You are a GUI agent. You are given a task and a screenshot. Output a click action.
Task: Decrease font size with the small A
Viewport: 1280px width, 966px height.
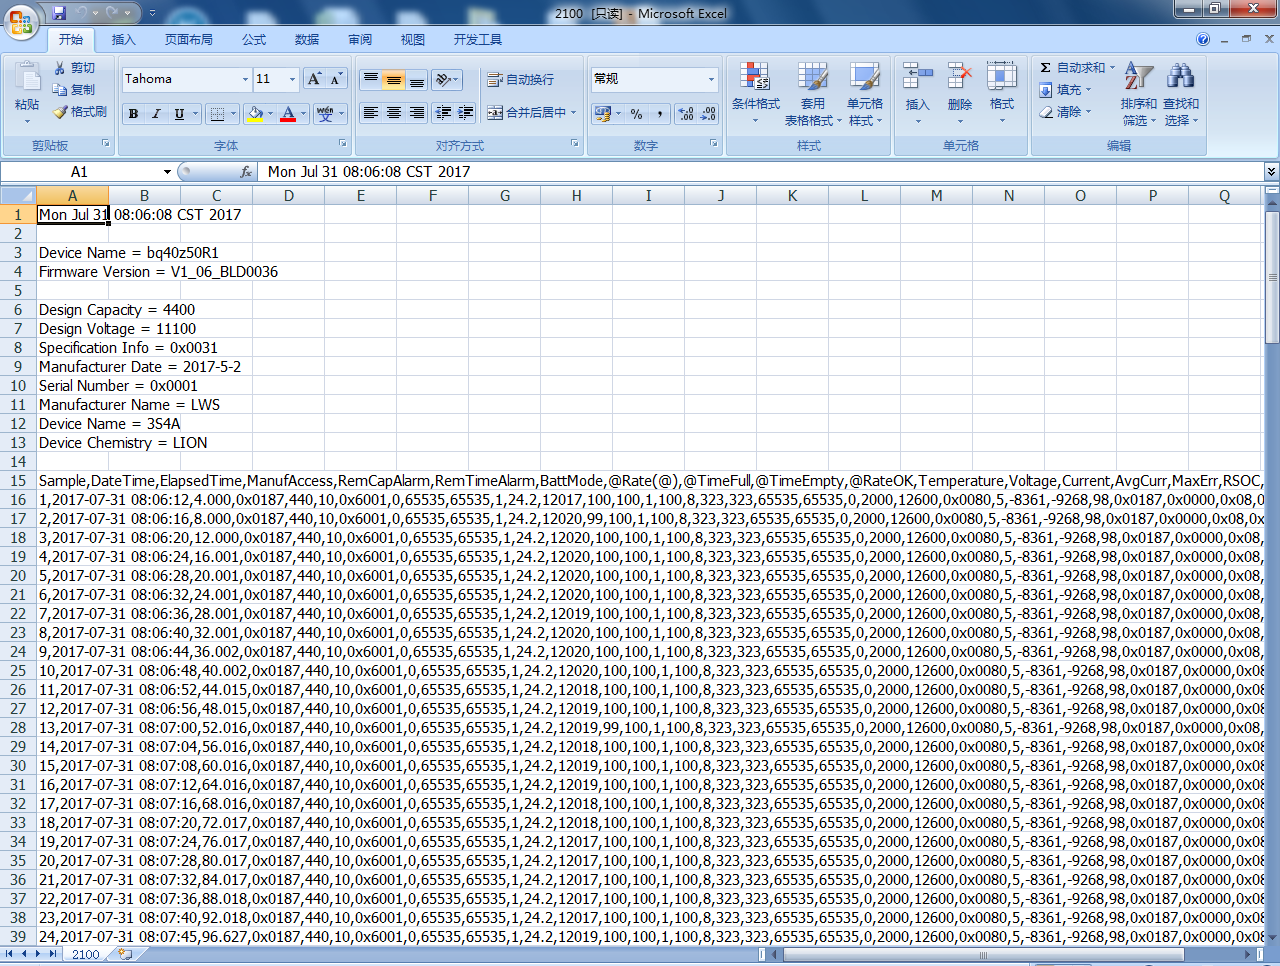click(336, 79)
